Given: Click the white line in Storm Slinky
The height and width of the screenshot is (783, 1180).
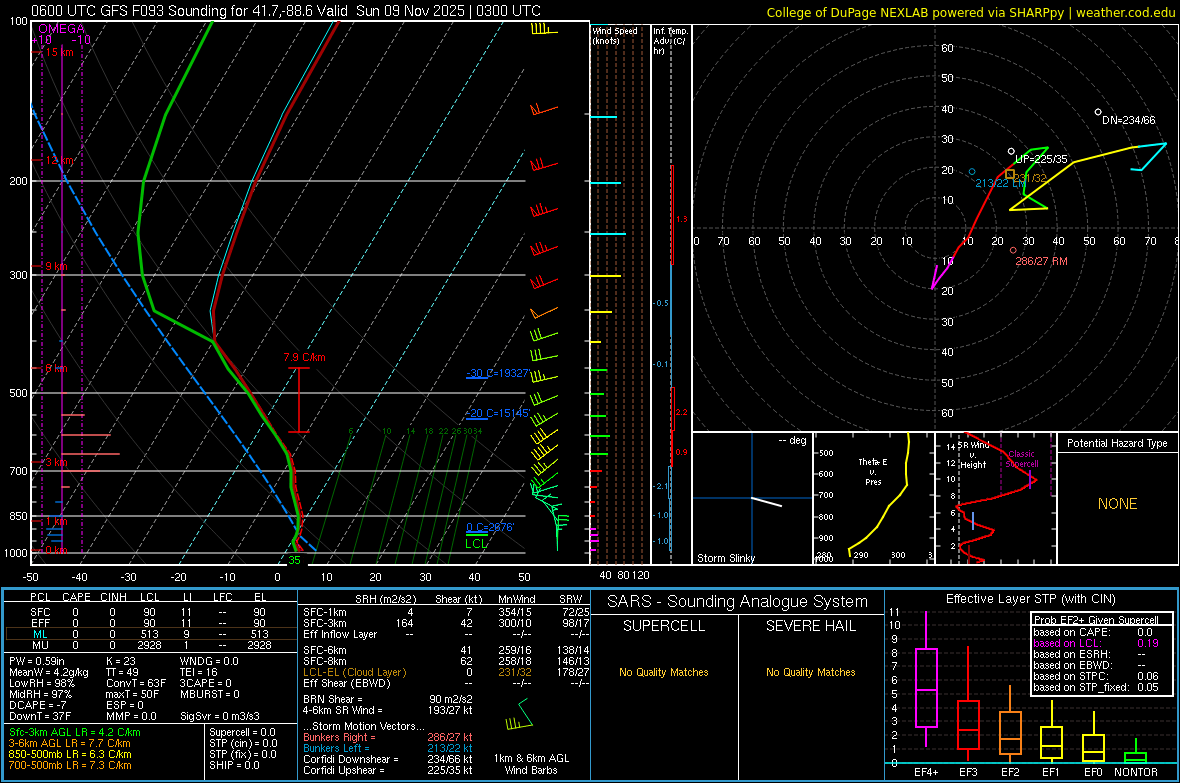Looking at the screenshot, I should [767, 501].
